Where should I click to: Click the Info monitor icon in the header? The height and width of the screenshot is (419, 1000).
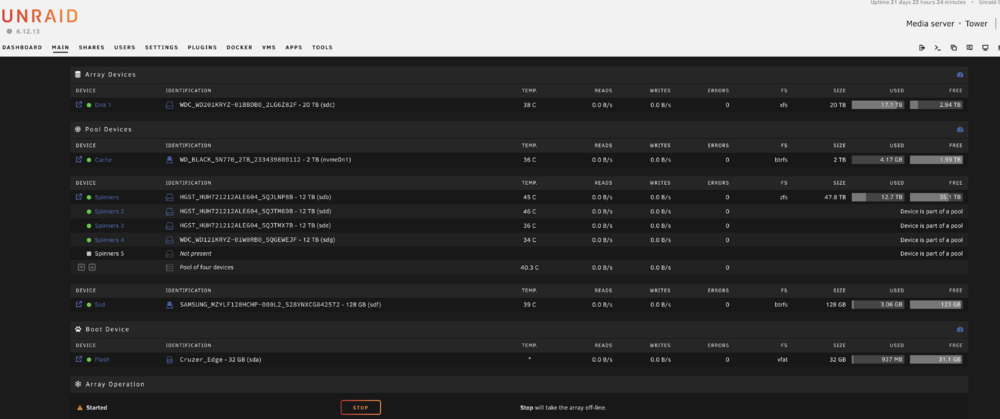tap(985, 48)
